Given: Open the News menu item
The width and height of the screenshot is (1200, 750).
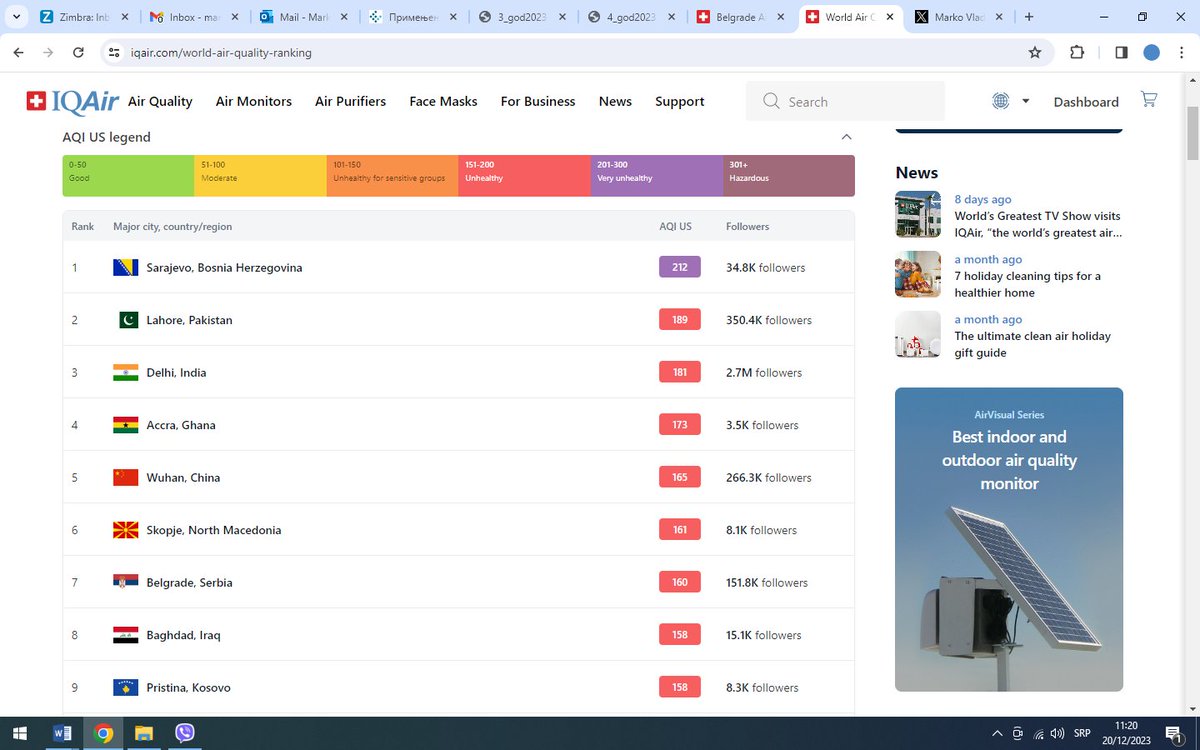Looking at the screenshot, I should coord(615,101).
